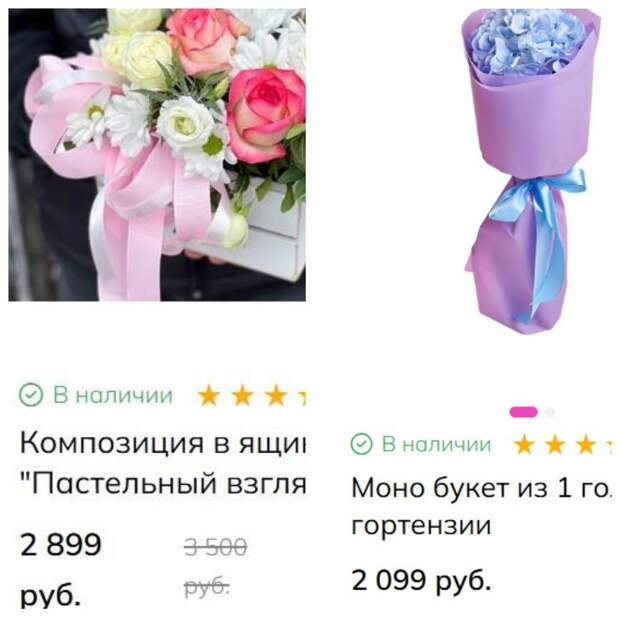Click В наличии label of hydrangea bouquet
This screenshot has height=620, width=620.
click(x=437, y=444)
